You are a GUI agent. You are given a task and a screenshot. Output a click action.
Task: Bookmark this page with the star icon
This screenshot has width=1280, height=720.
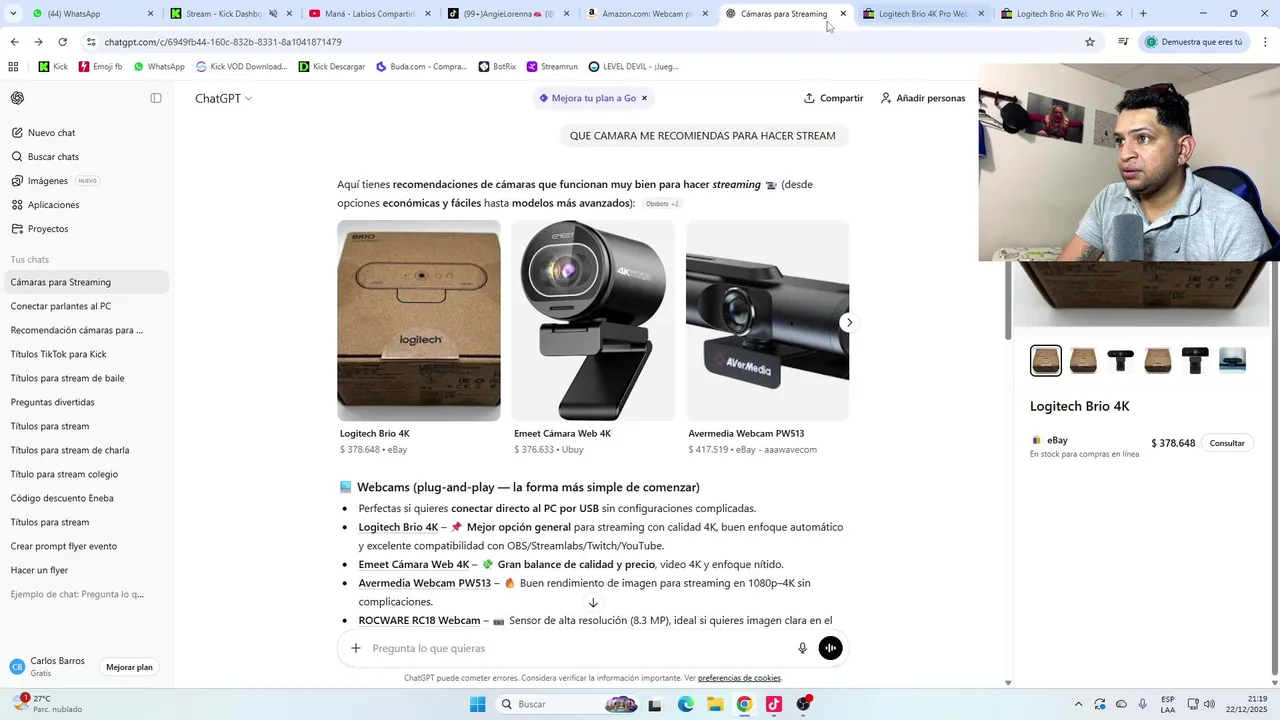(x=1090, y=42)
